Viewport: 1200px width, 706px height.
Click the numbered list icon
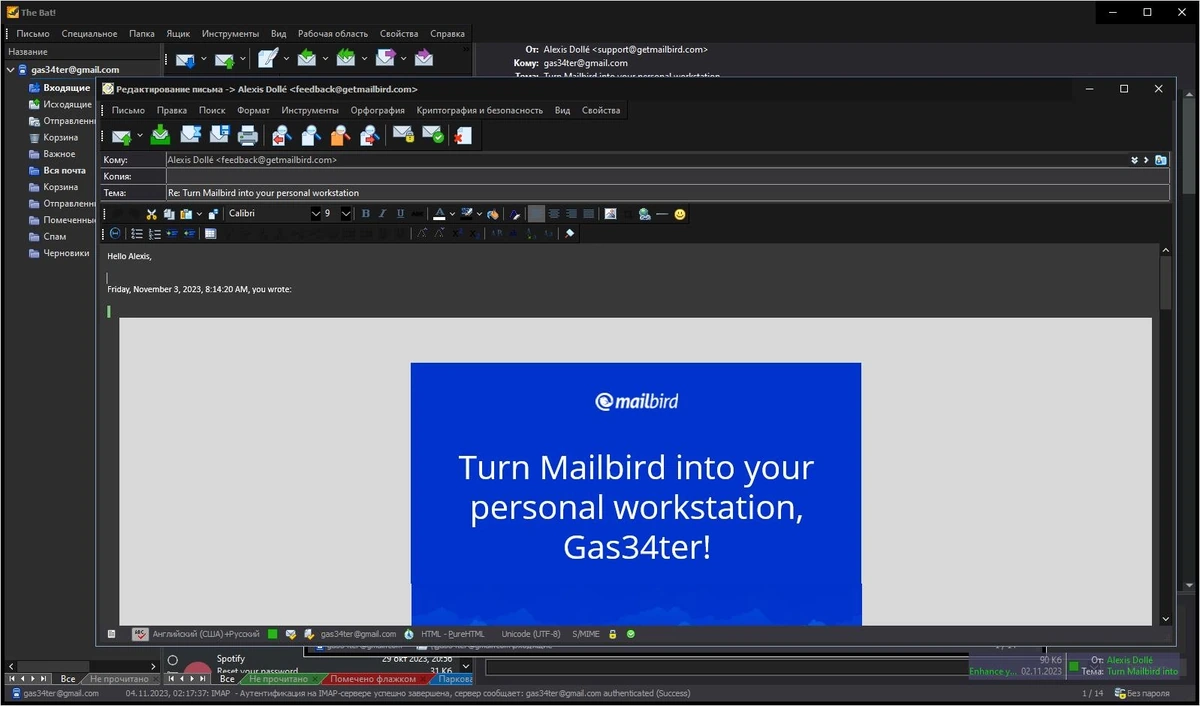pyautogui.click(x=154, y=233)
